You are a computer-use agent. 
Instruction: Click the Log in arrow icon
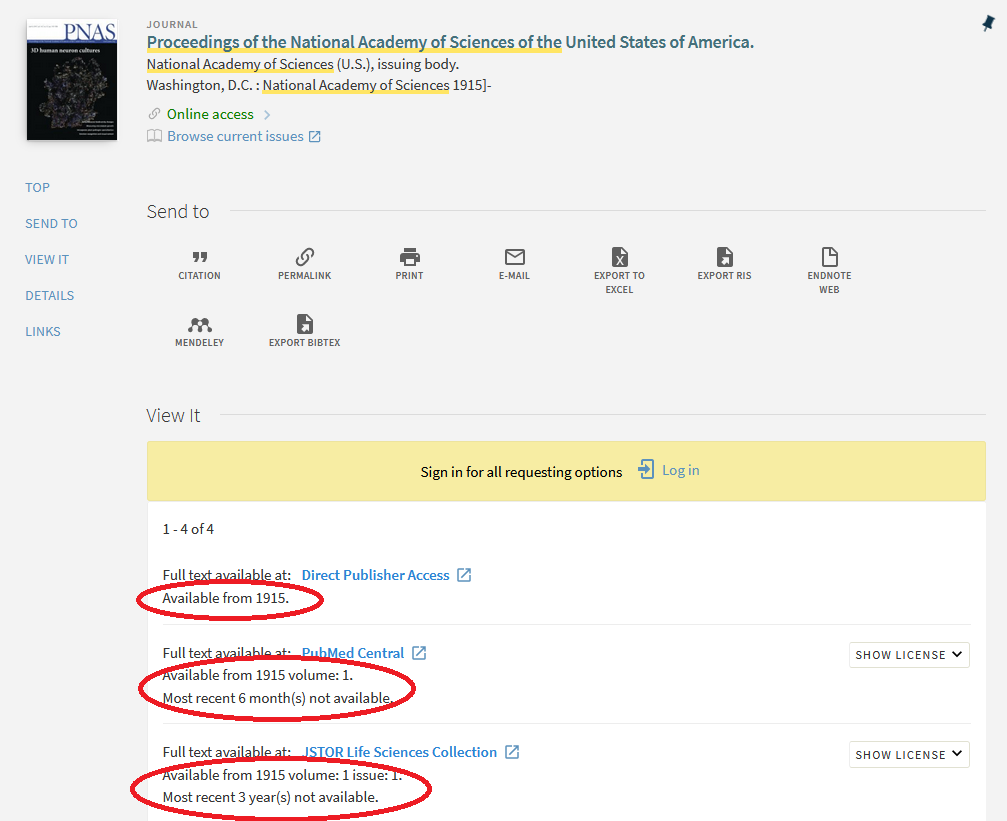tap(646, 470)
